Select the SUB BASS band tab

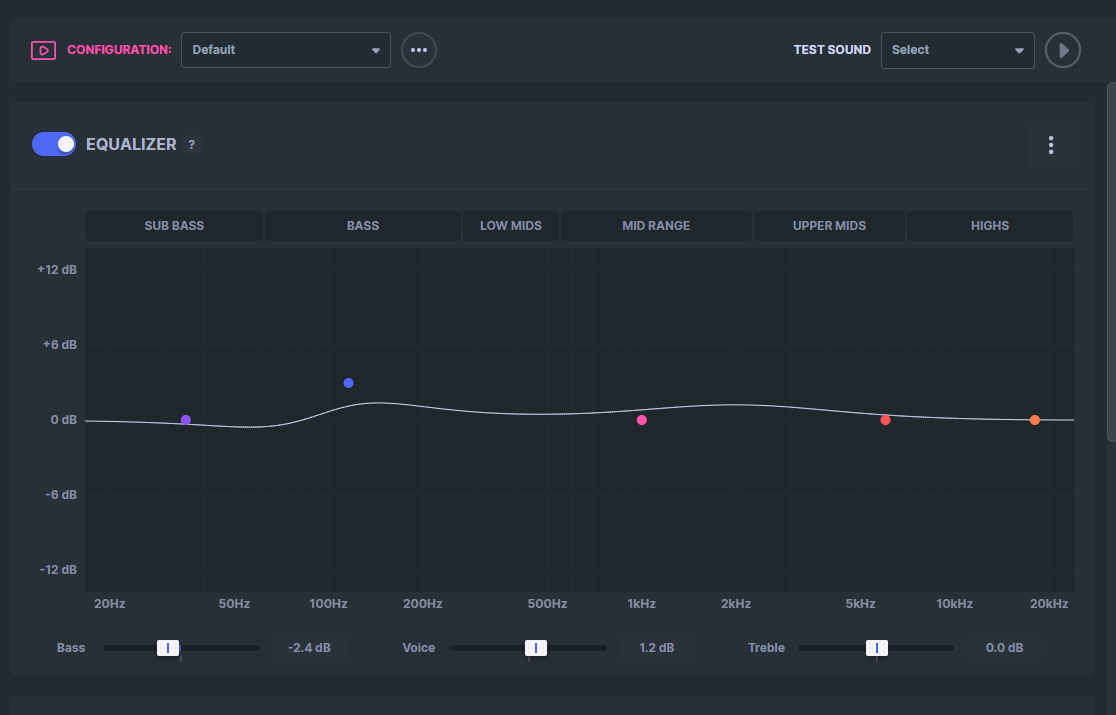174,226
